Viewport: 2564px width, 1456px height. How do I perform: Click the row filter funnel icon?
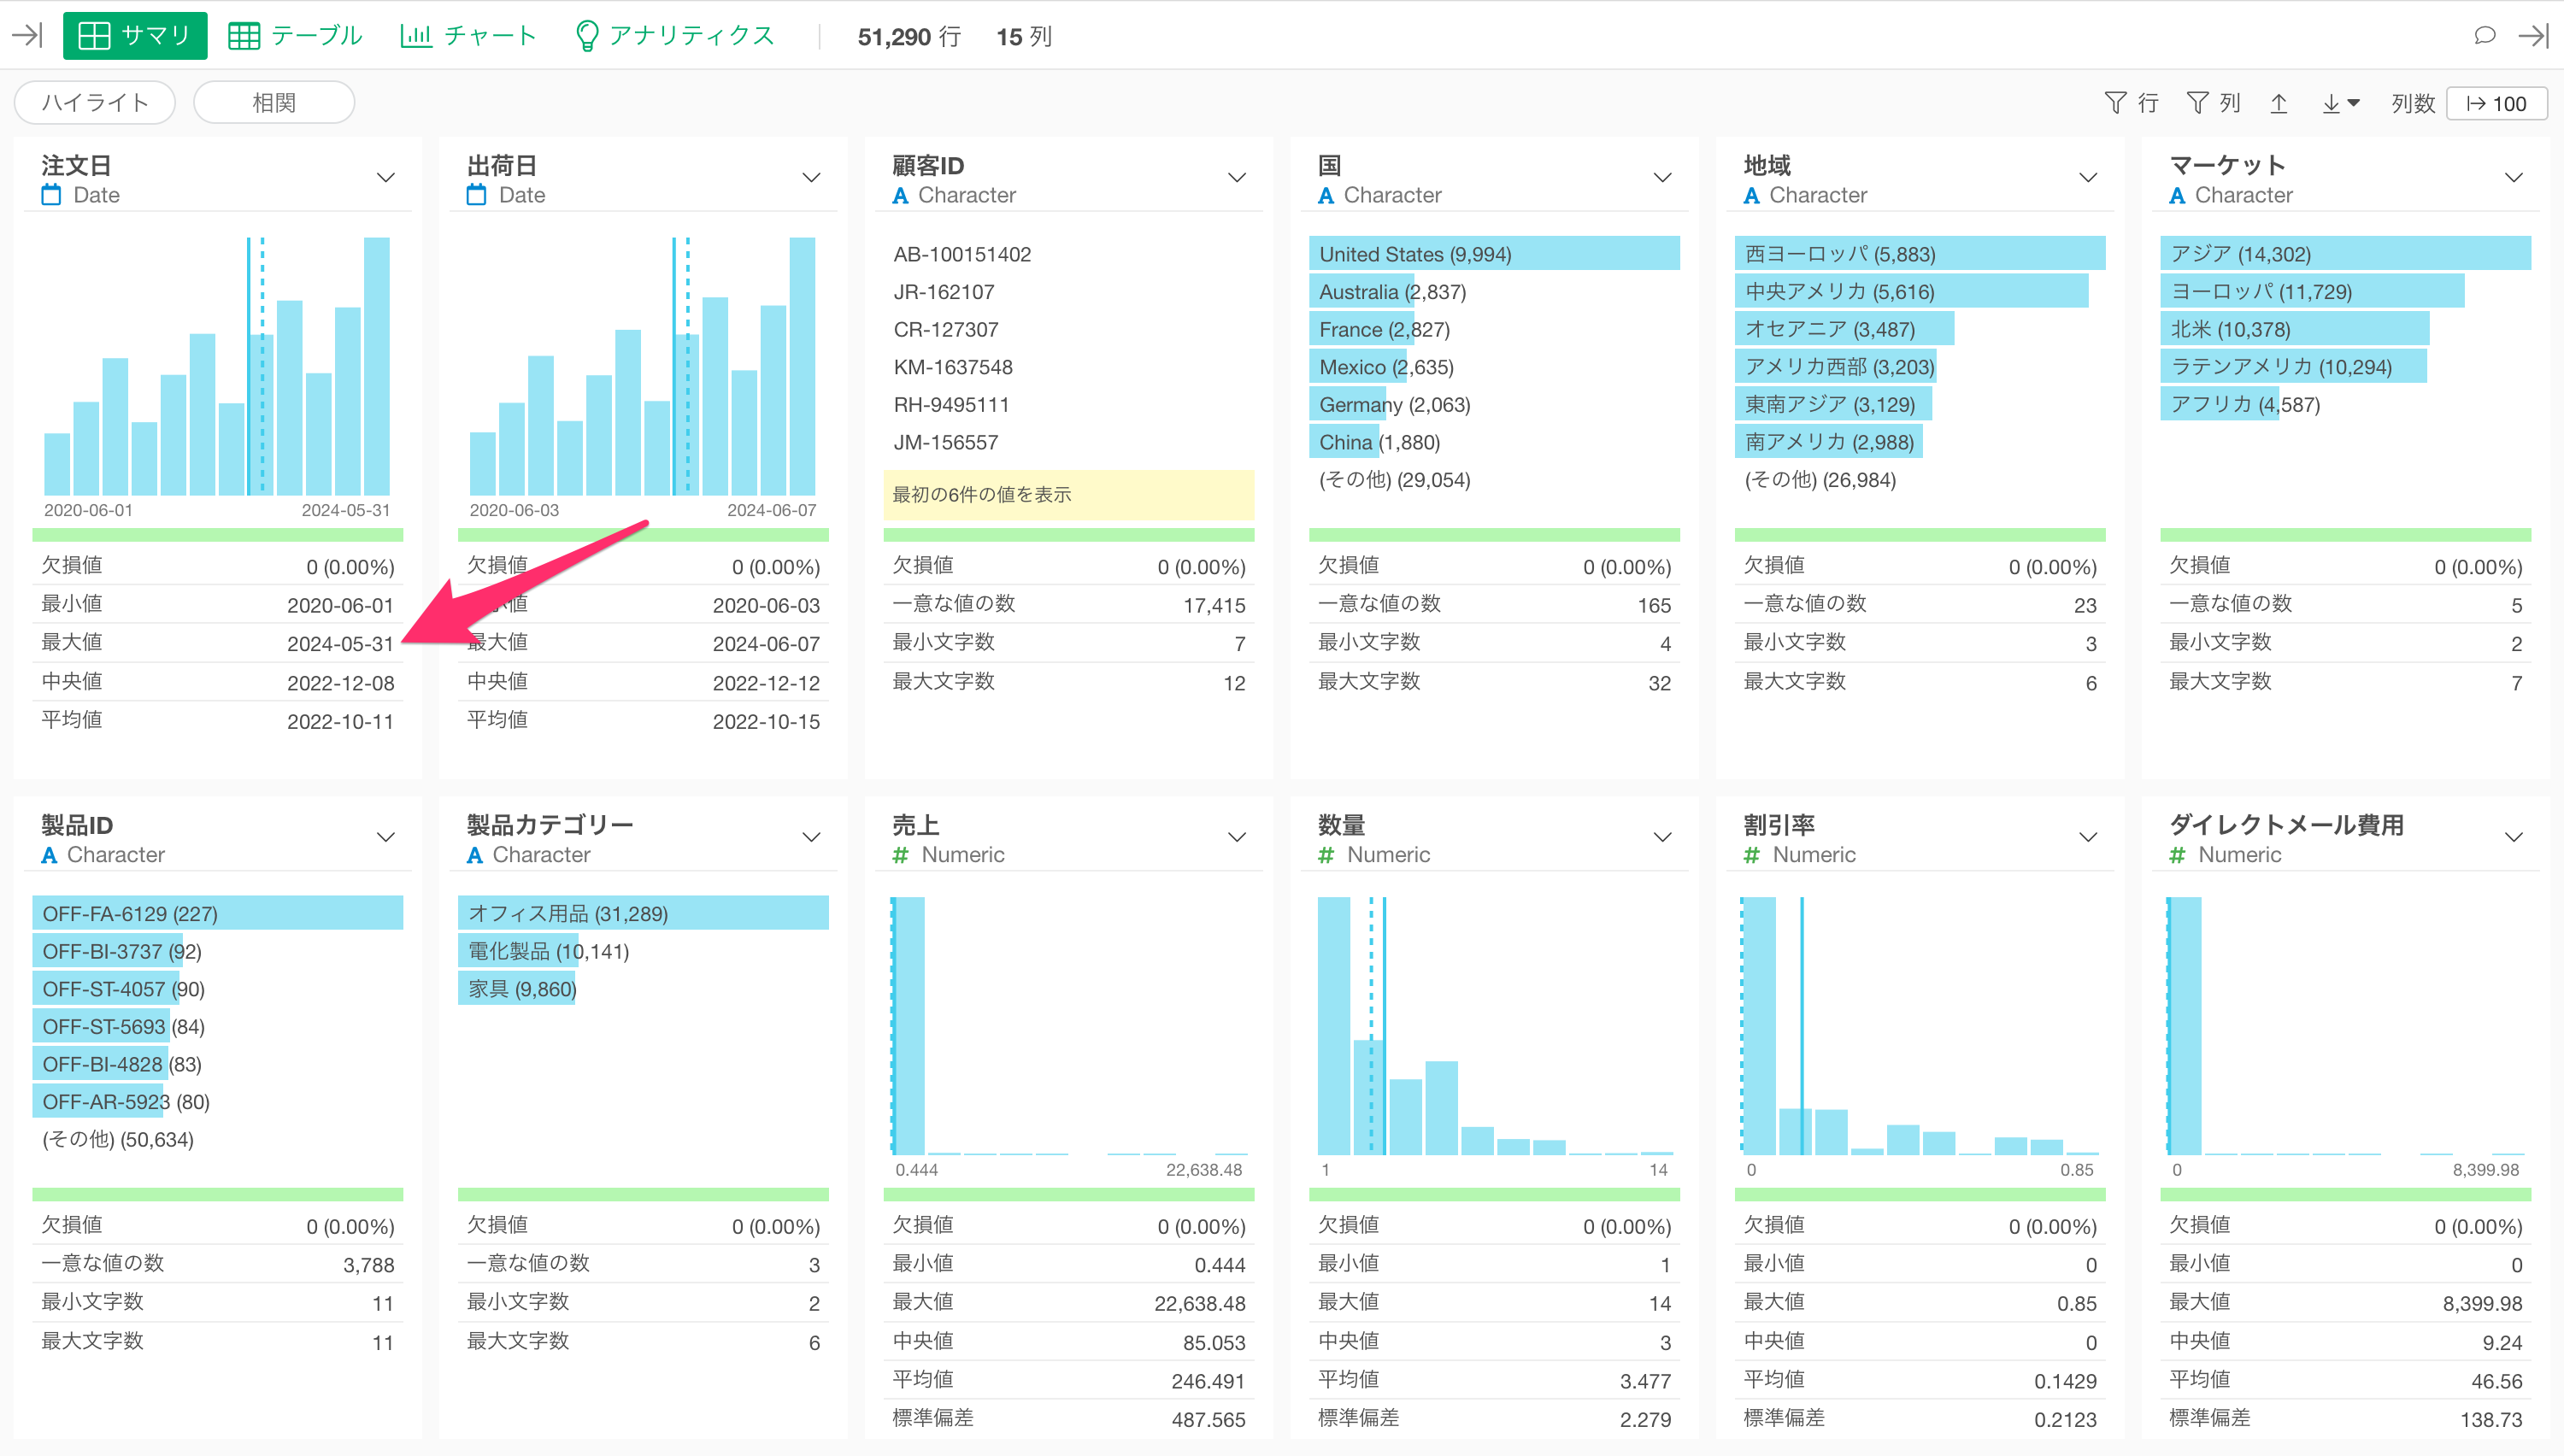click(x=2115, y=103)
